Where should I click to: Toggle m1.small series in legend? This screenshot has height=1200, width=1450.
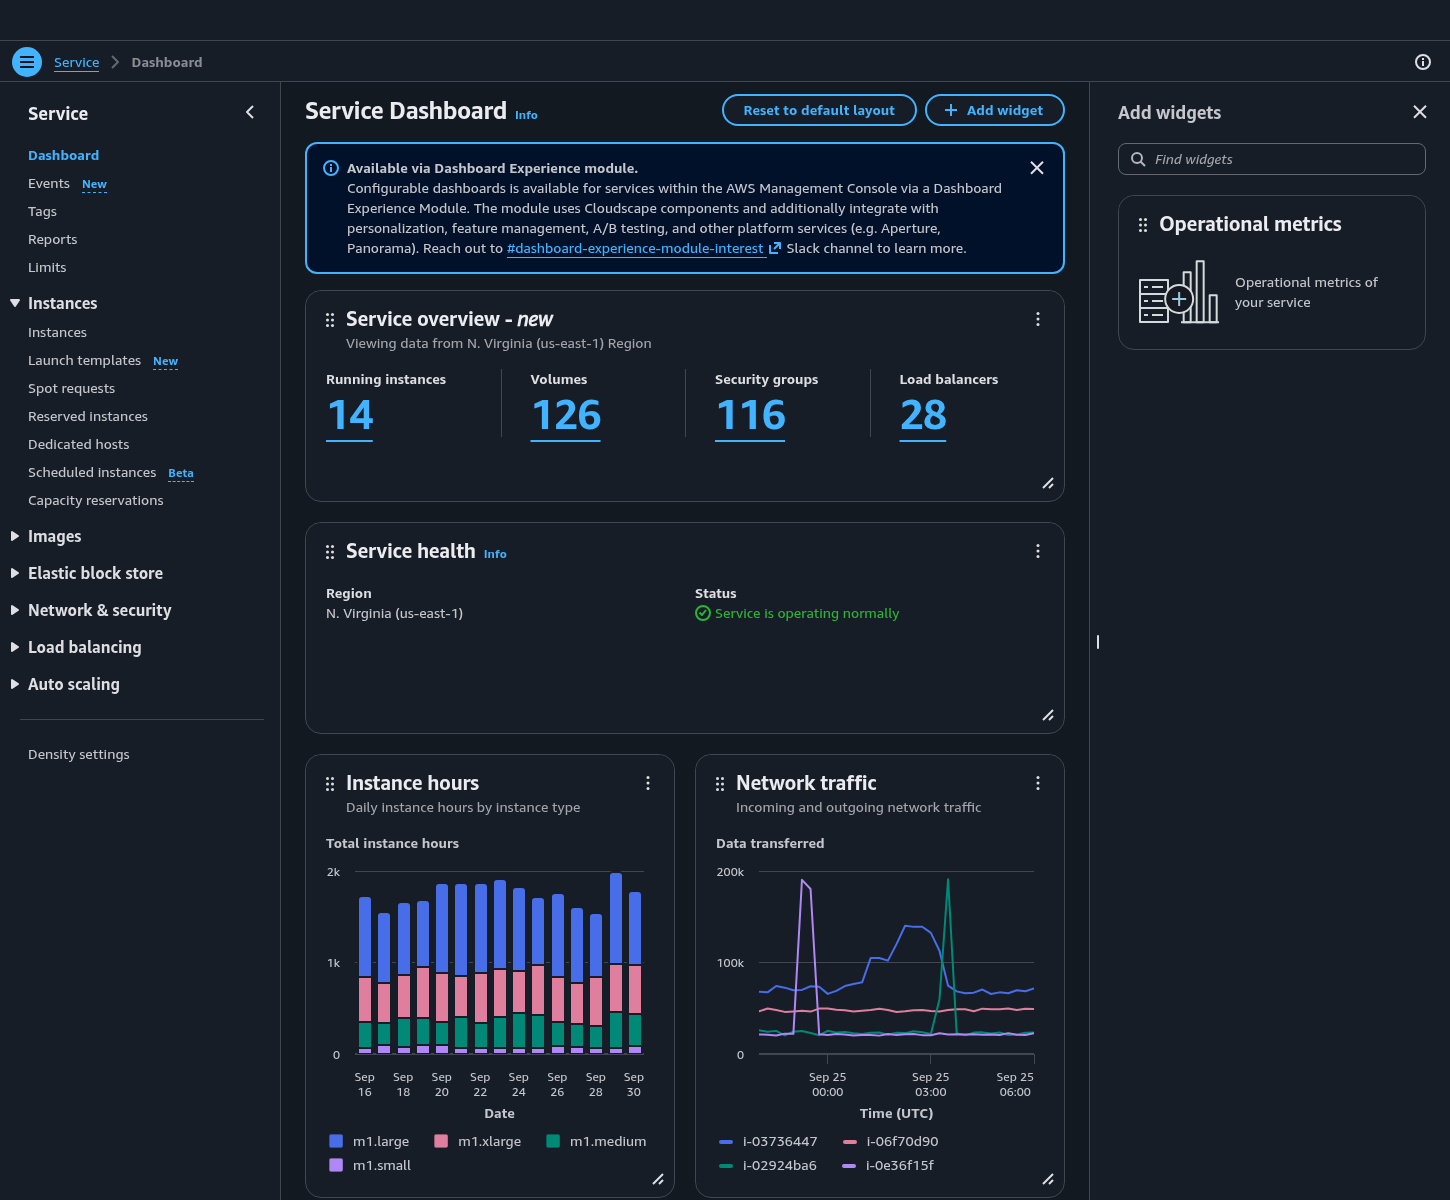coord(370,1165)
